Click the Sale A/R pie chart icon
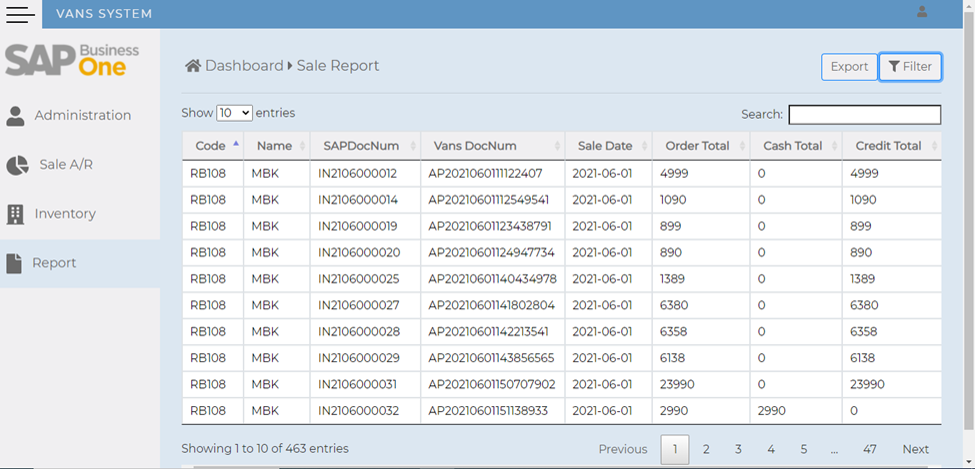Screen dimensions: 975x469 17,165
